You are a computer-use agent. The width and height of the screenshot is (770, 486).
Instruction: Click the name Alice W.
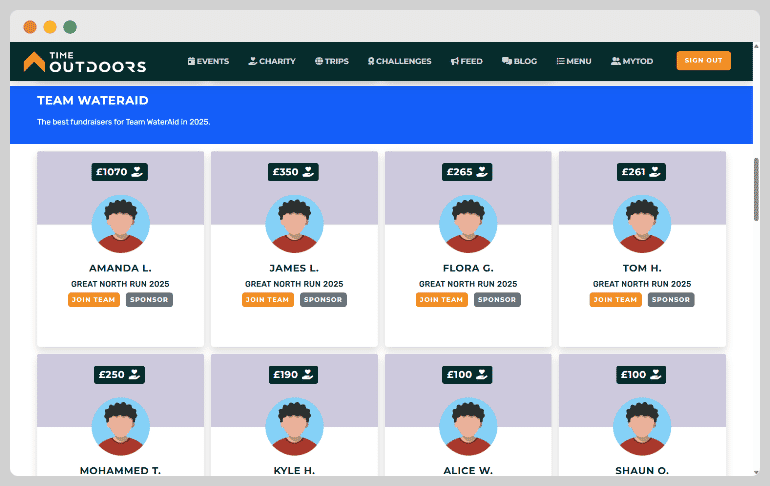pos(468,470)
